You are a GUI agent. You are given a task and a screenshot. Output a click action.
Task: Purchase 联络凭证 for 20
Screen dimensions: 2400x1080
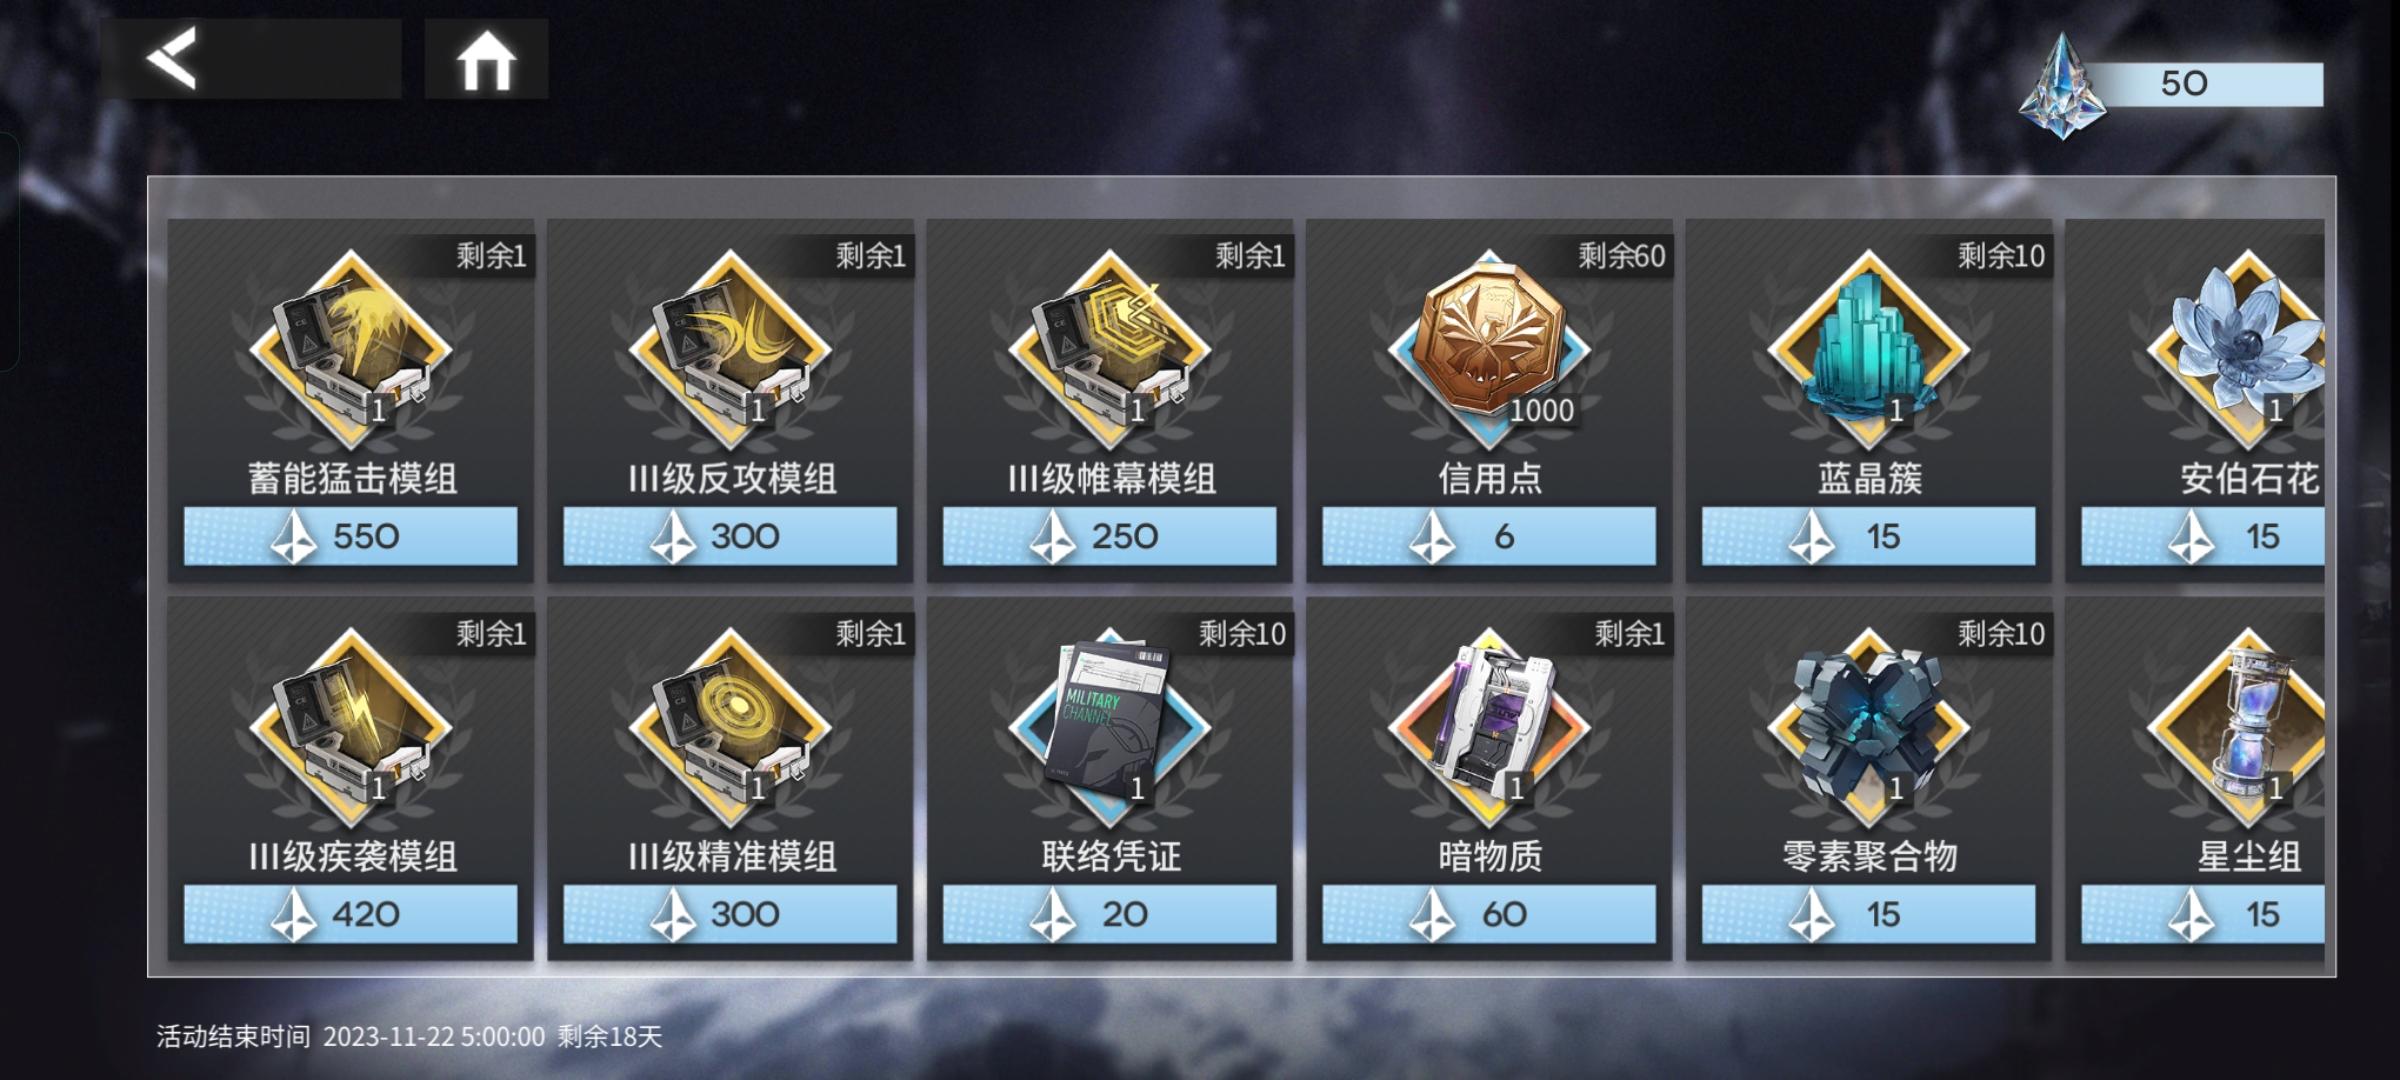[x=1110, y=914]
